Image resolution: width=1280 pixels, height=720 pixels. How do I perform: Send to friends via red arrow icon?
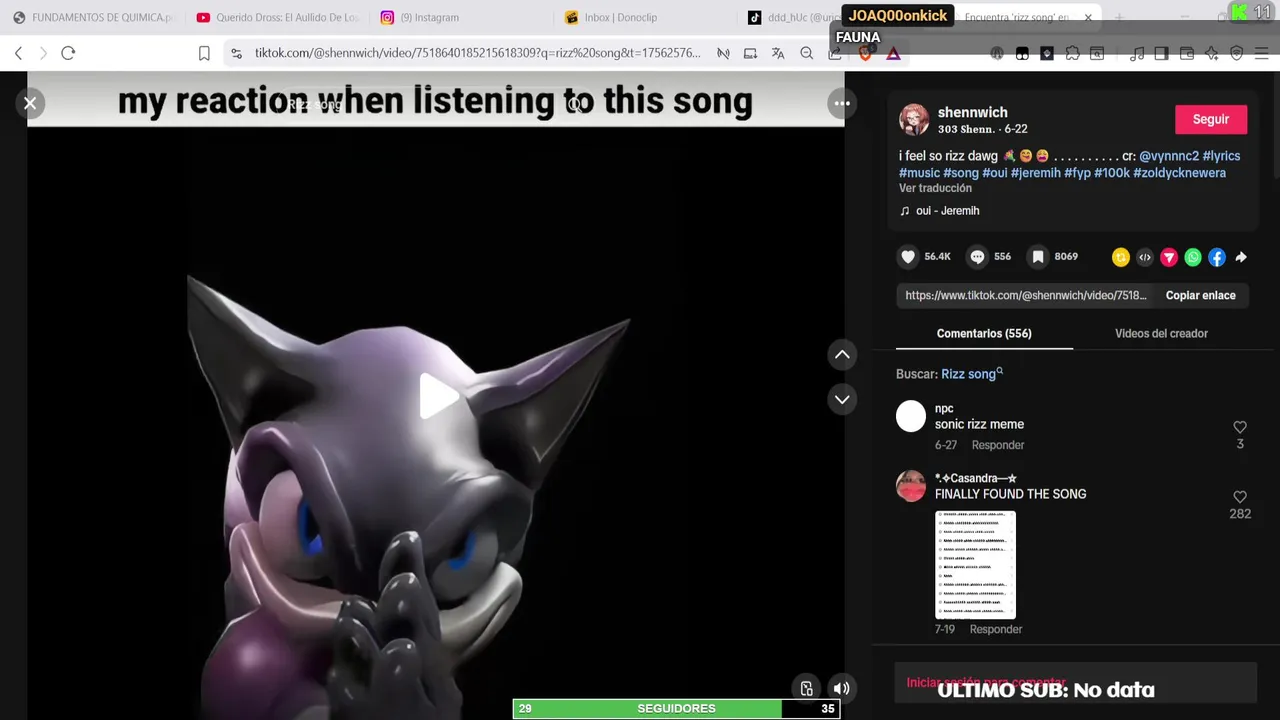[x=1168, y=257]
